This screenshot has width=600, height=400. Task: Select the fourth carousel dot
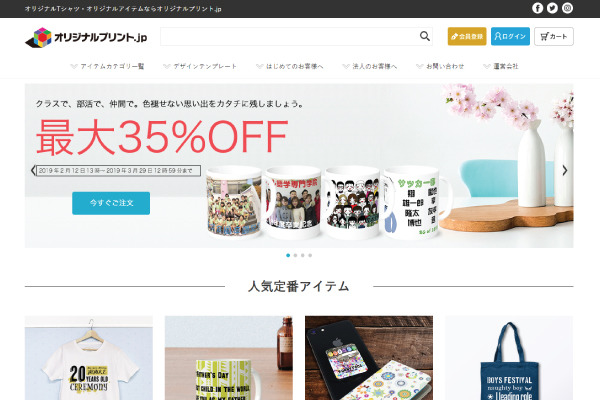coord(310,255)
